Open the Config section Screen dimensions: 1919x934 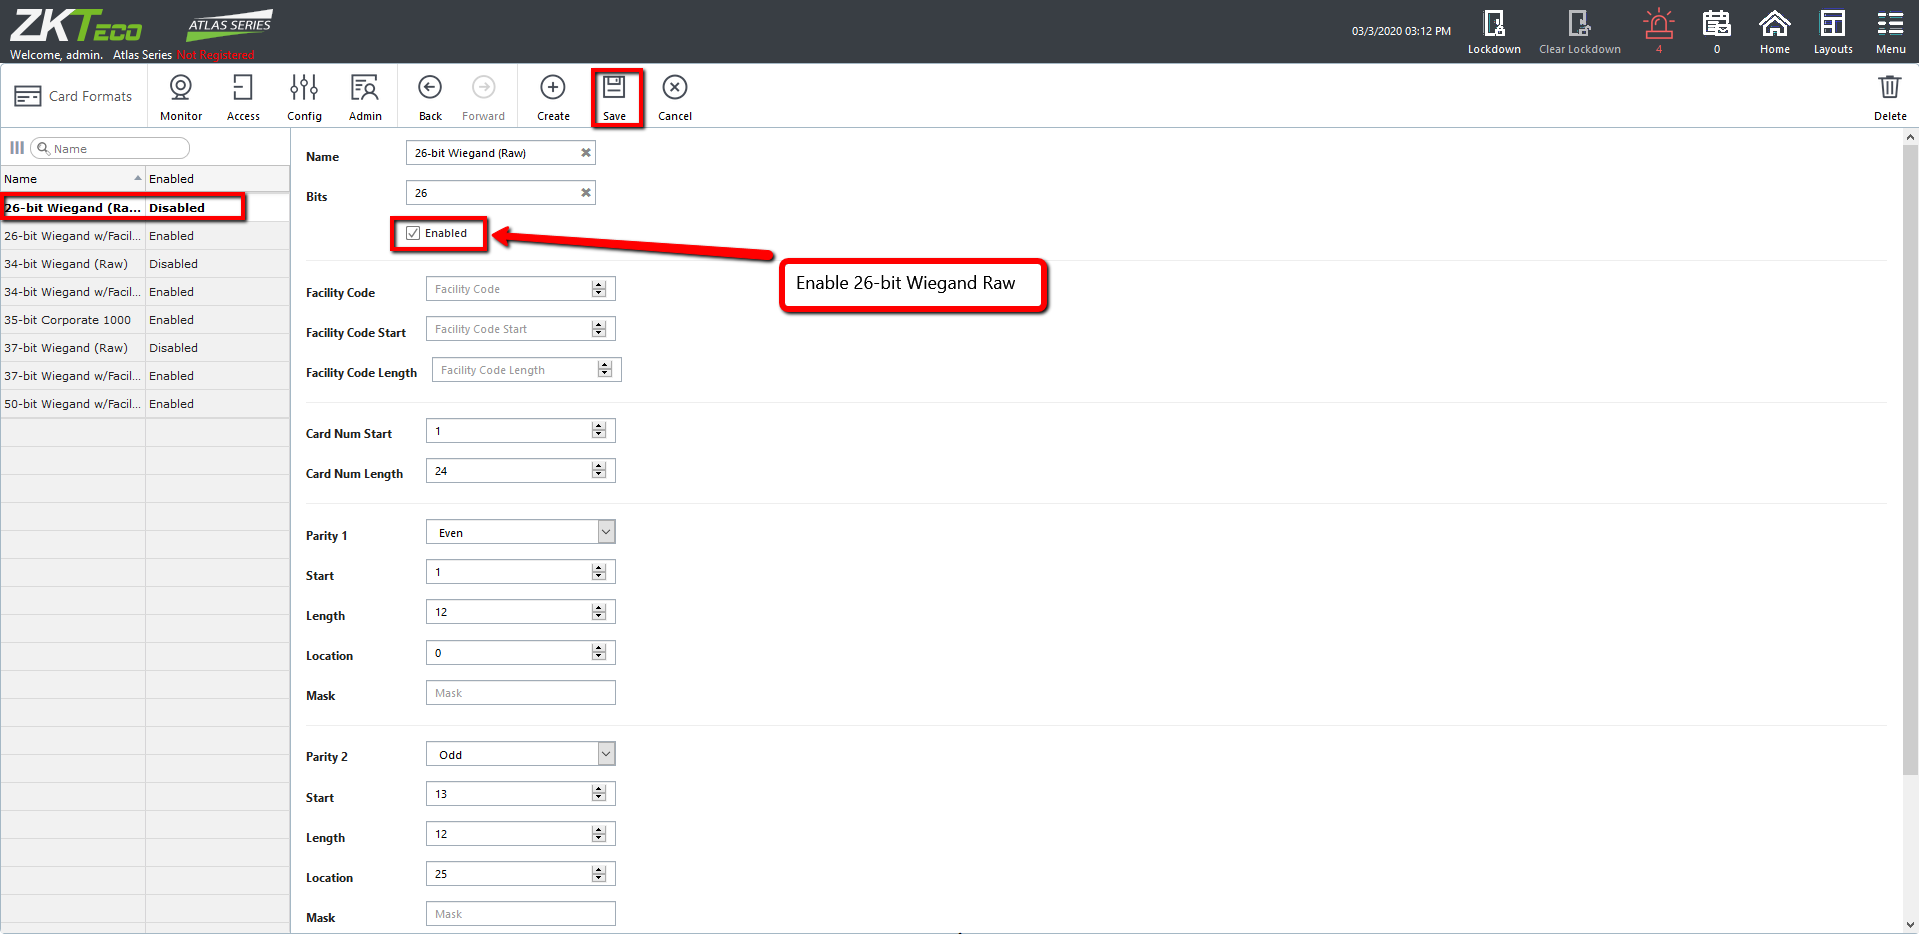[x=304, y=97]
